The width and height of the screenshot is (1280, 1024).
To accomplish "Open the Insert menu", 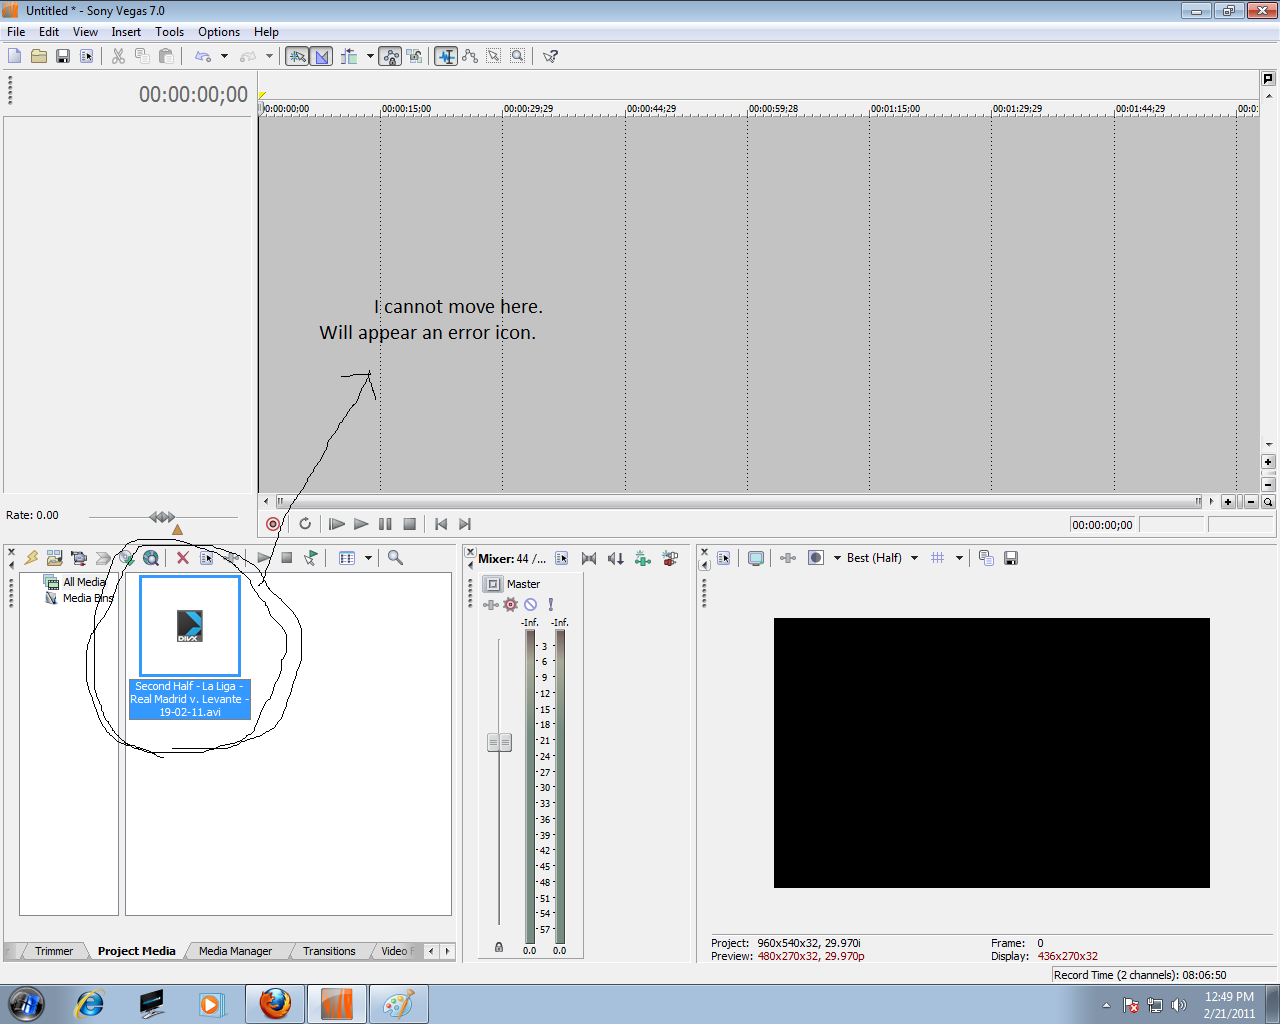I will (126, 32).
